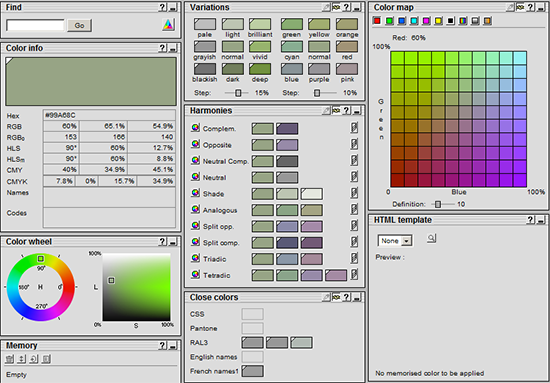Image resolution: width=550 pixels, height=383 pixels.
Task: Pick the pale variation swatch
Action: pyautogui.click(x=205, y=24)
